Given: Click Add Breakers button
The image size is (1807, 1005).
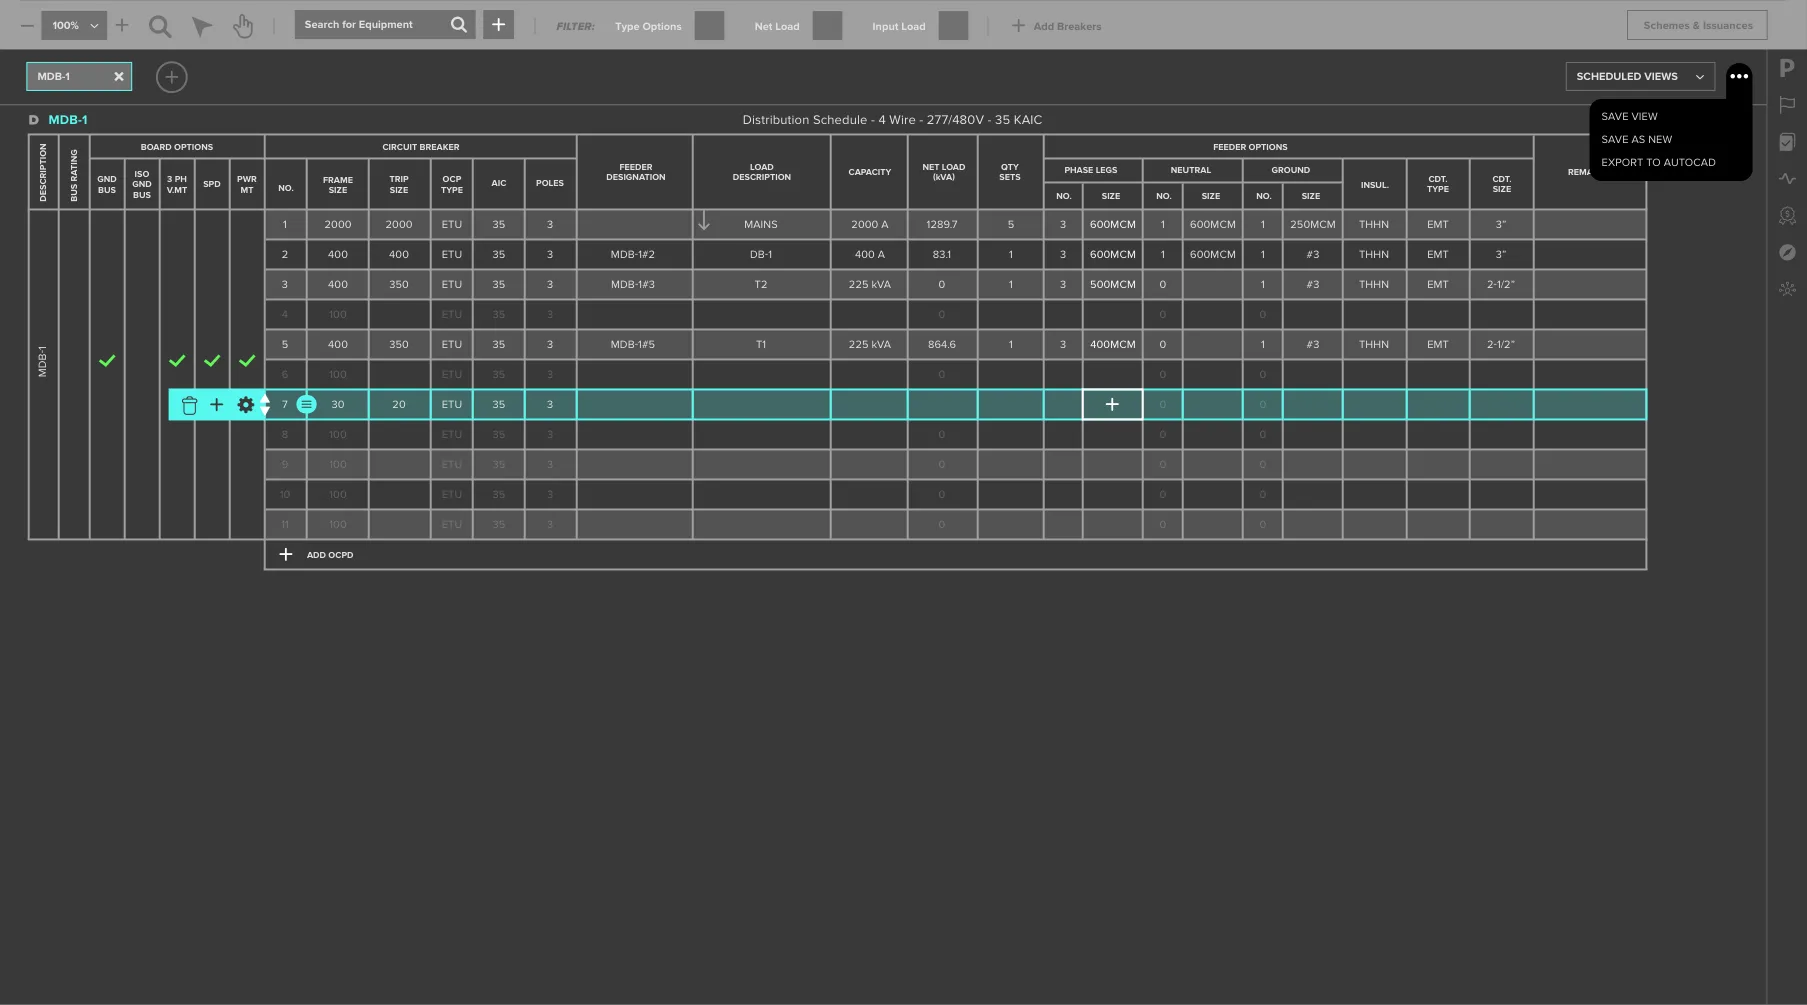Looking at the screenshot, I should [1056, 26].
